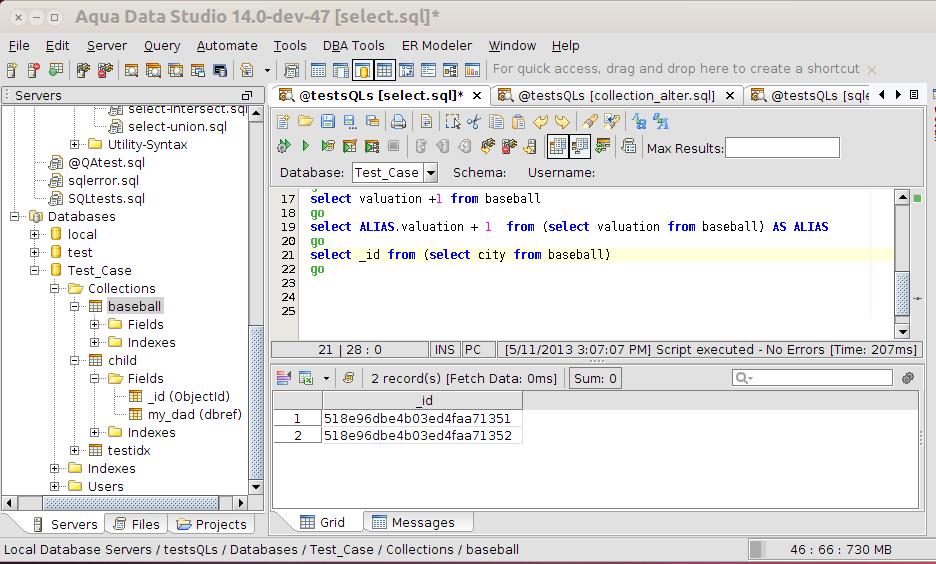
Task: Click the Print icon in editor toolbar
Action: pyautogui.click(x=398, y=122)
